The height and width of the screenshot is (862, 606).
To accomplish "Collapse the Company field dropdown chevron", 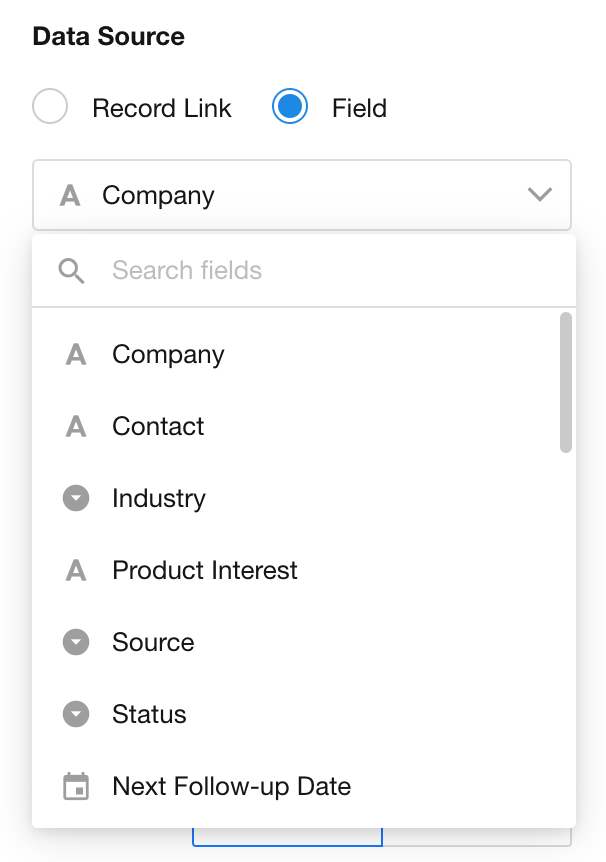I will click(540, 195).
